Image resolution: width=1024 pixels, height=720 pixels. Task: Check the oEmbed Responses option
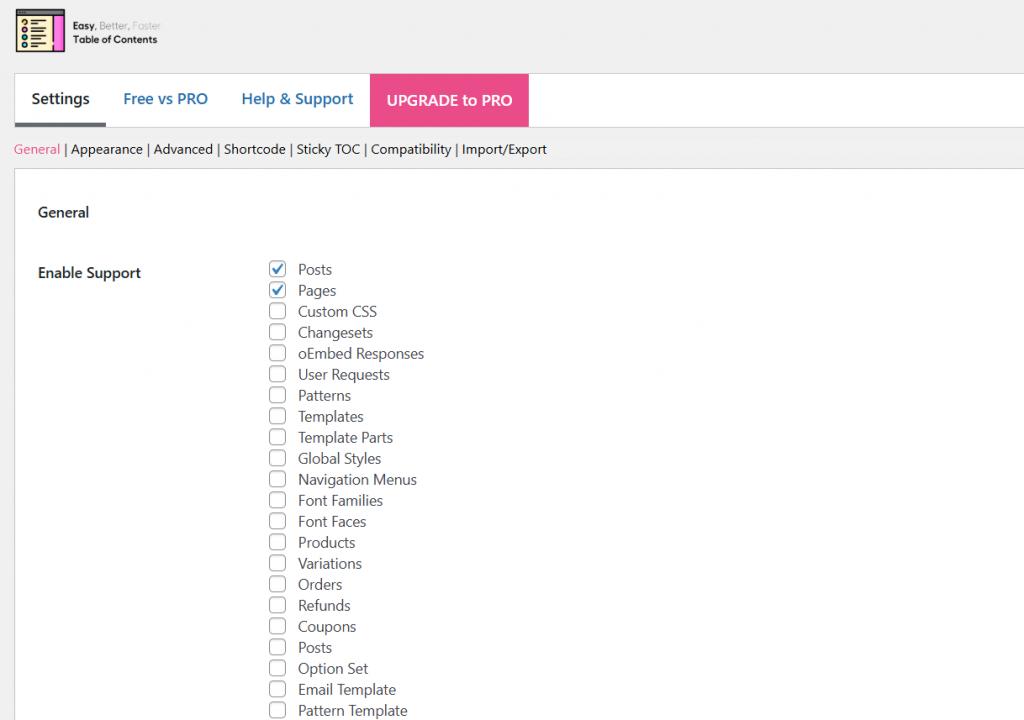pyautogui.click(x=277, y=352)
